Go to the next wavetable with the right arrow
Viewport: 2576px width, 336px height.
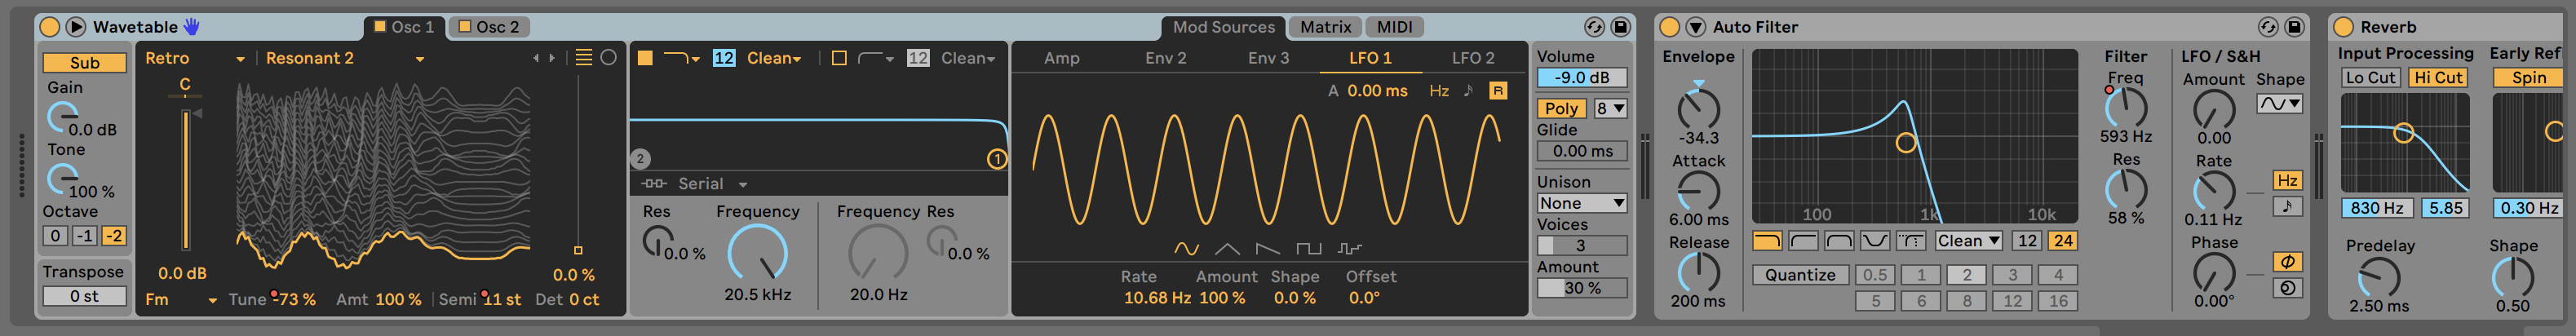(x=552, y=58)
